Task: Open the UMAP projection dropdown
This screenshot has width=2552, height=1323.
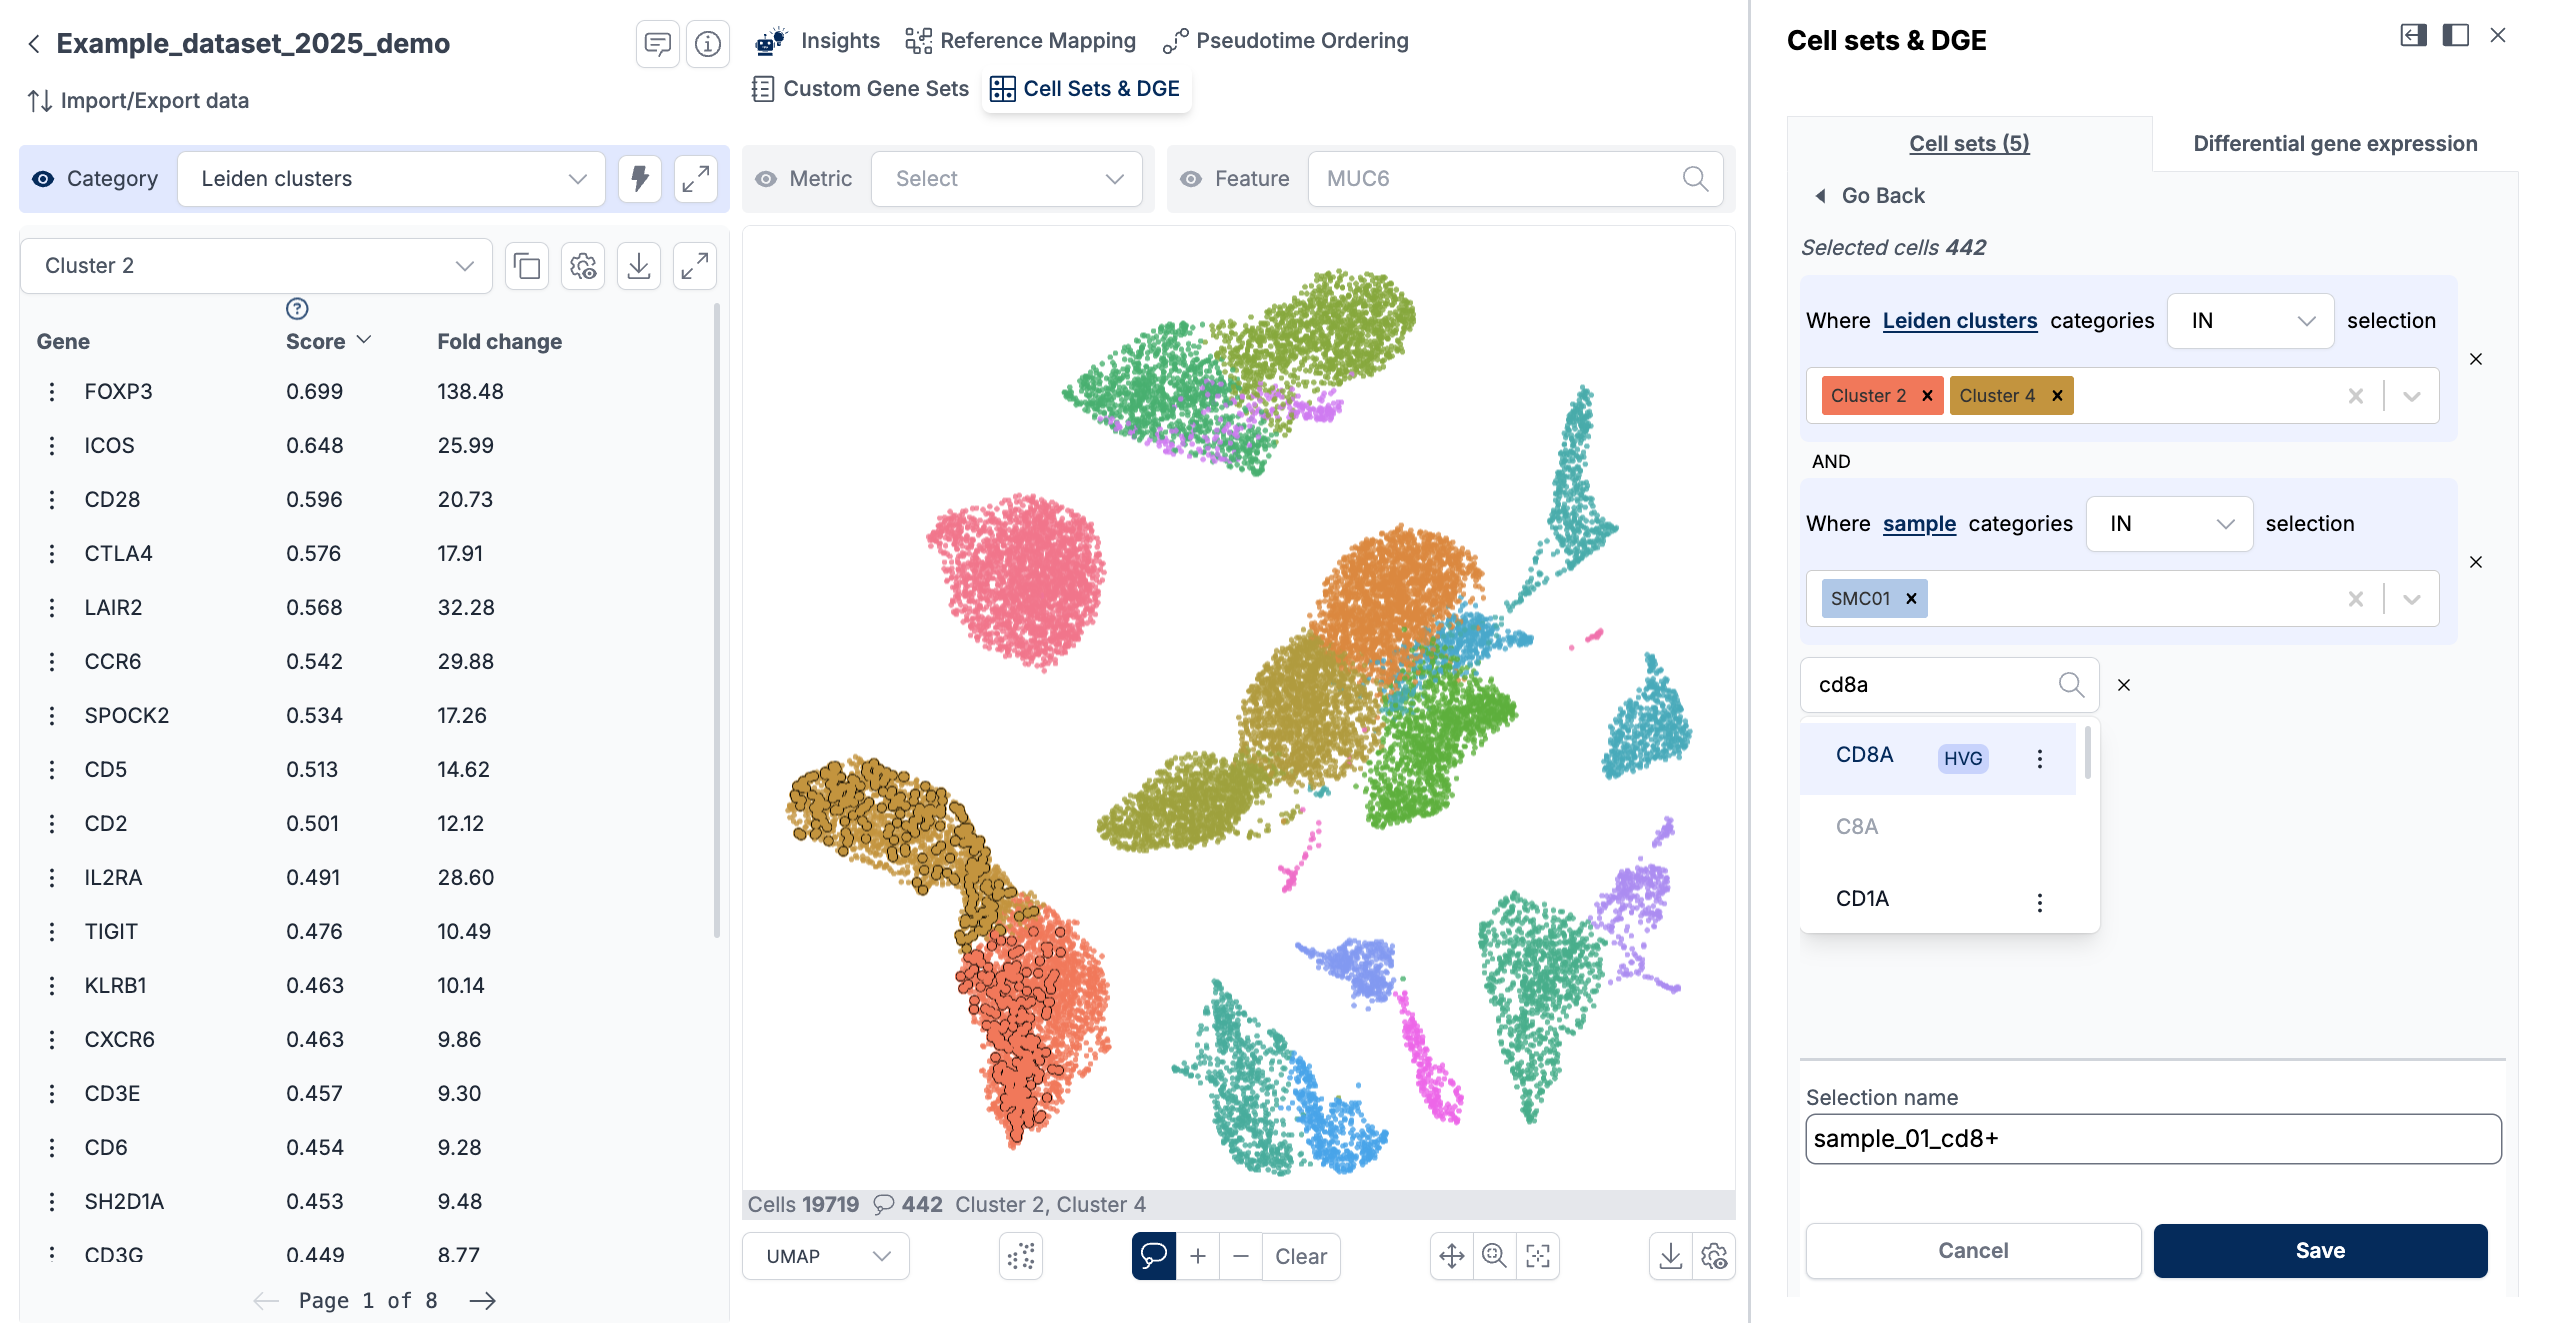Action: tap(825, 1256)
